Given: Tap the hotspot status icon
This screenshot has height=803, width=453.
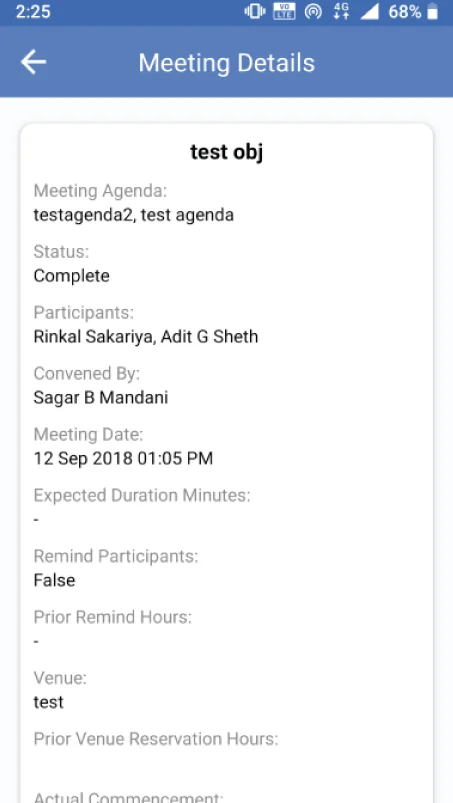Looking at the screenshot, I should (x=313, y=11).
